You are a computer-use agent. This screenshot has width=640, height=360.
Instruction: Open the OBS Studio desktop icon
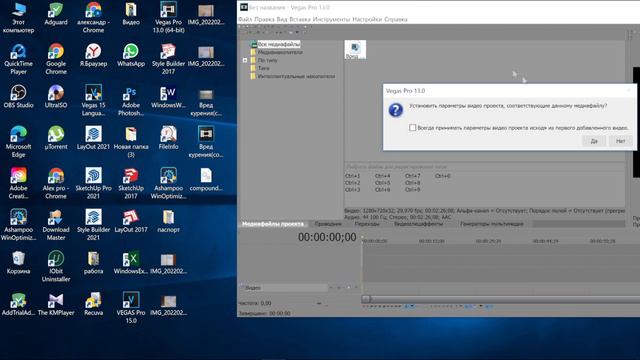click(x=18, y=96)
